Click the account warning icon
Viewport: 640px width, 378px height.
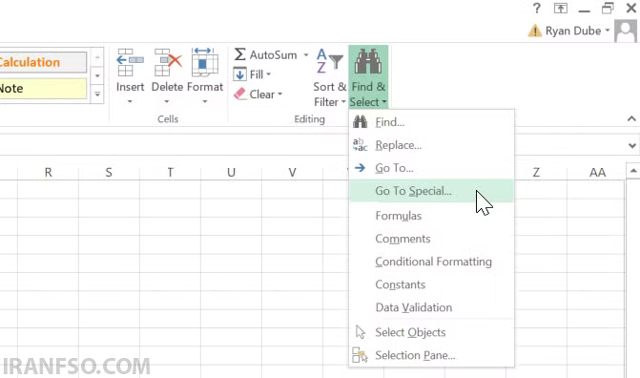coord(535,31)
